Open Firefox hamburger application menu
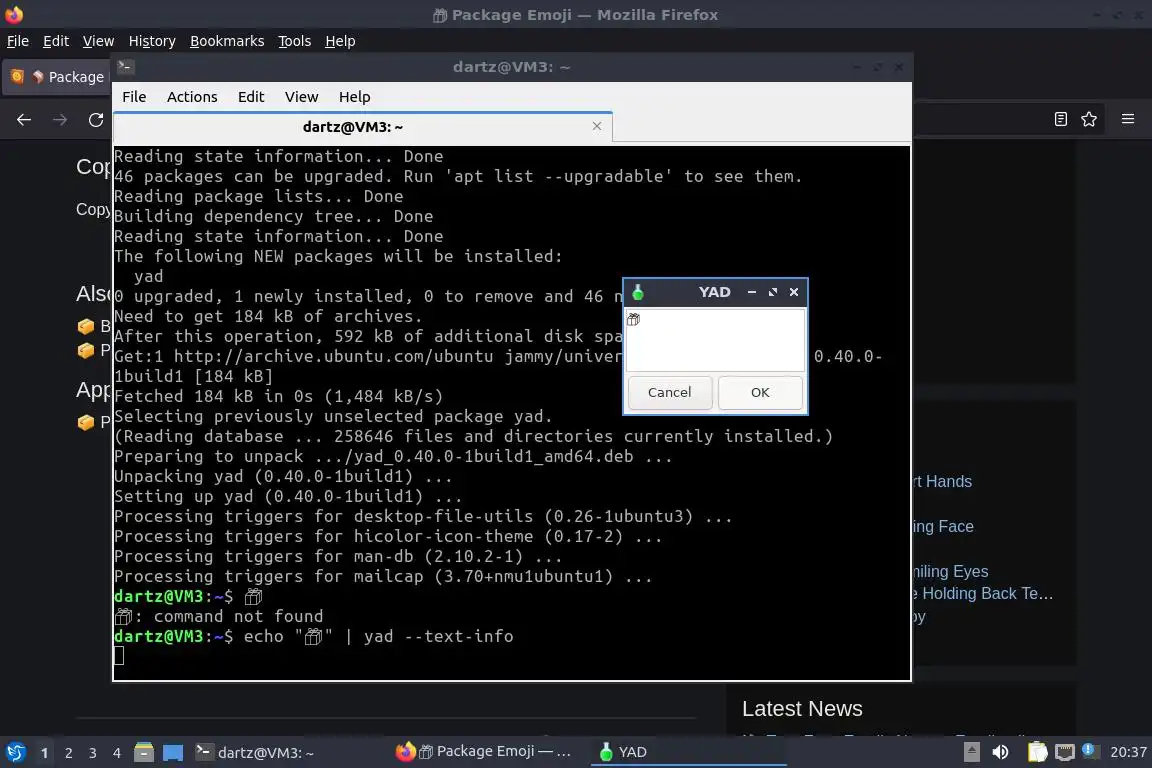This screenshot has width=1152, height=768. (x=1128, y=119)
